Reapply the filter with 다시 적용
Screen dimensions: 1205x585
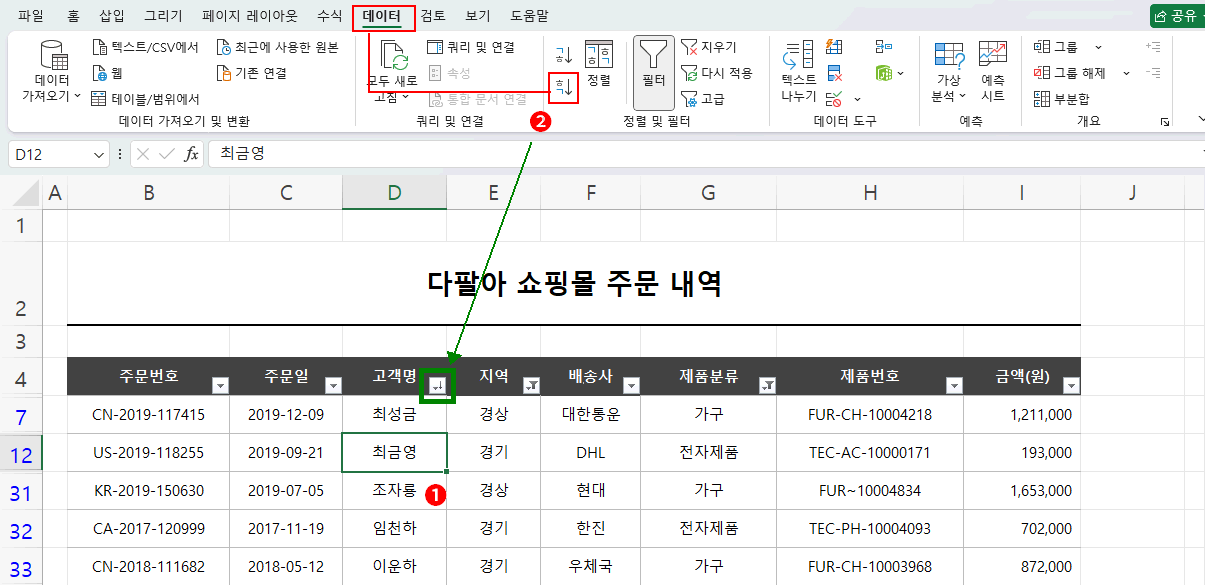coord(717,73)
